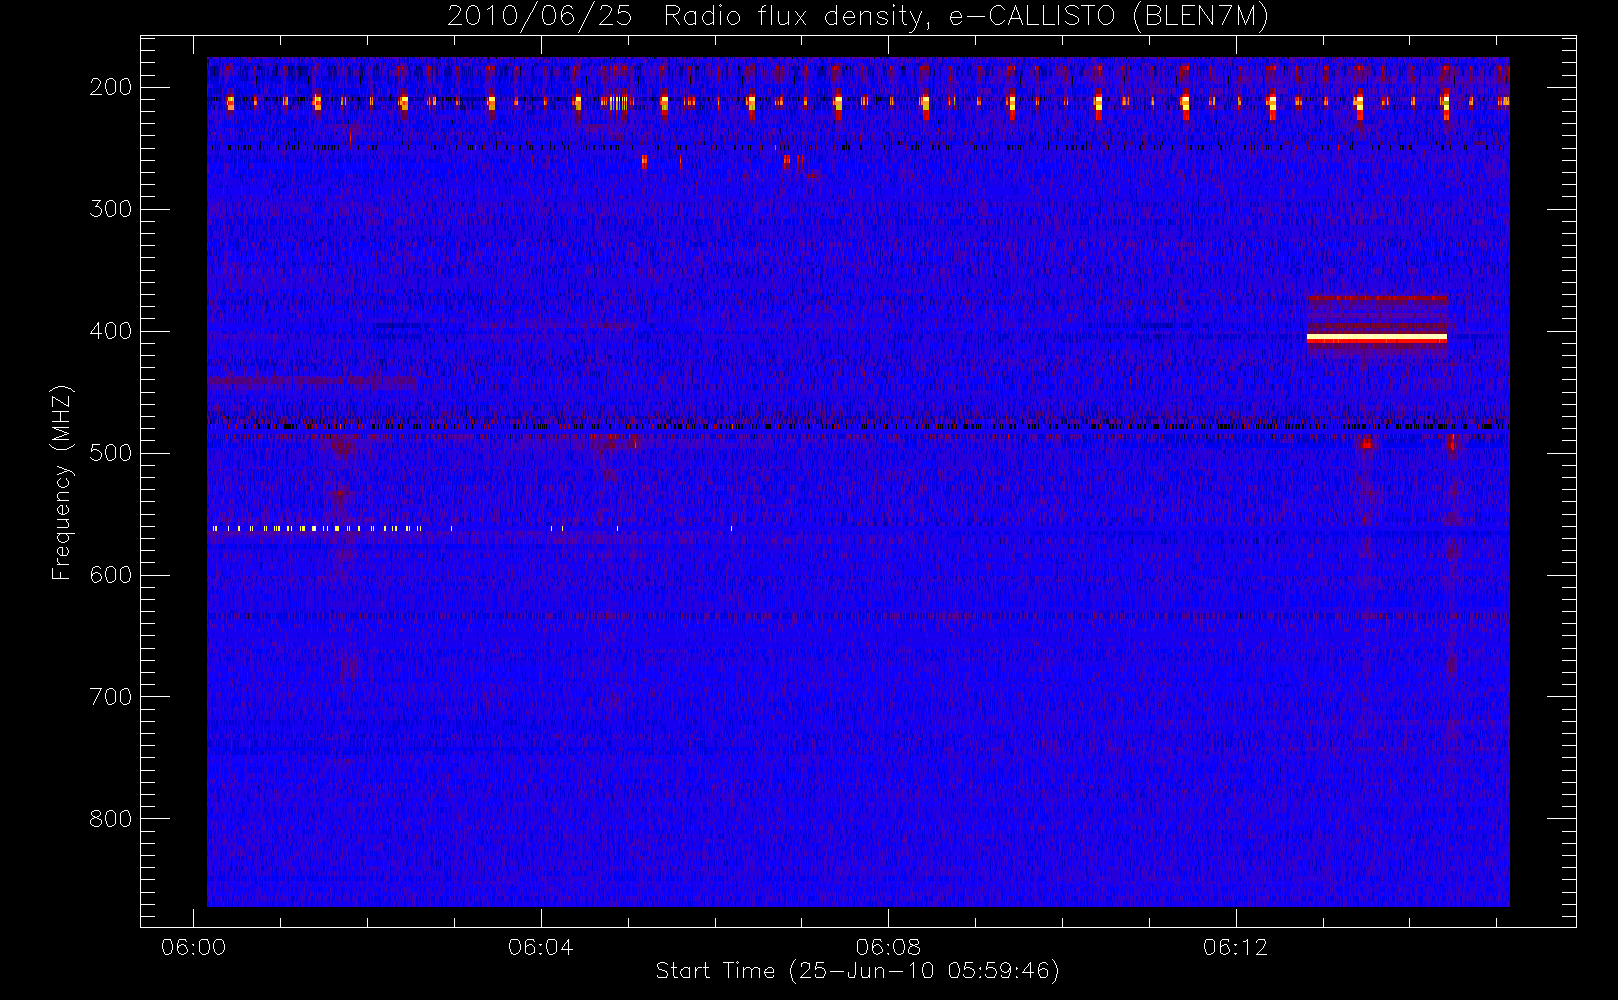Image resolution: width=1618 pixels, height=1000 pixels.
Task: Click the 500 frequency tick label
Action: (x=110, y=453)
